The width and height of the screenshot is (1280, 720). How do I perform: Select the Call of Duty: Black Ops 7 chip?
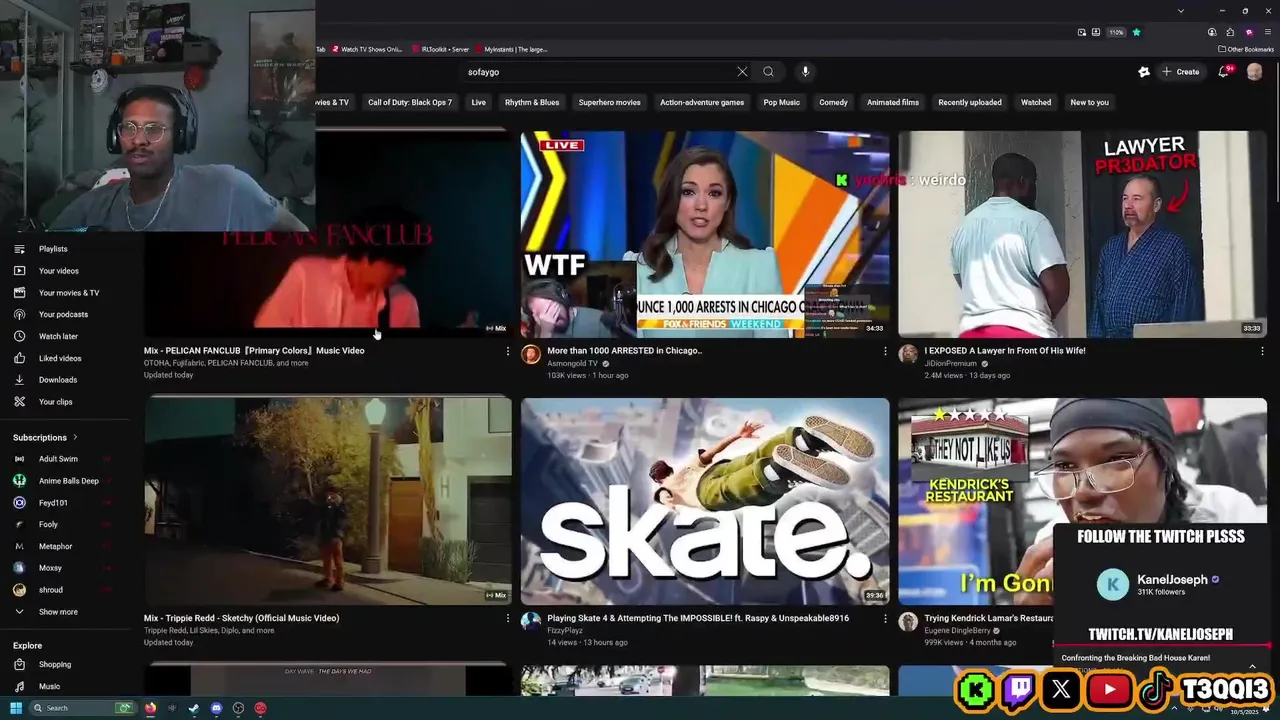[410, 102]
